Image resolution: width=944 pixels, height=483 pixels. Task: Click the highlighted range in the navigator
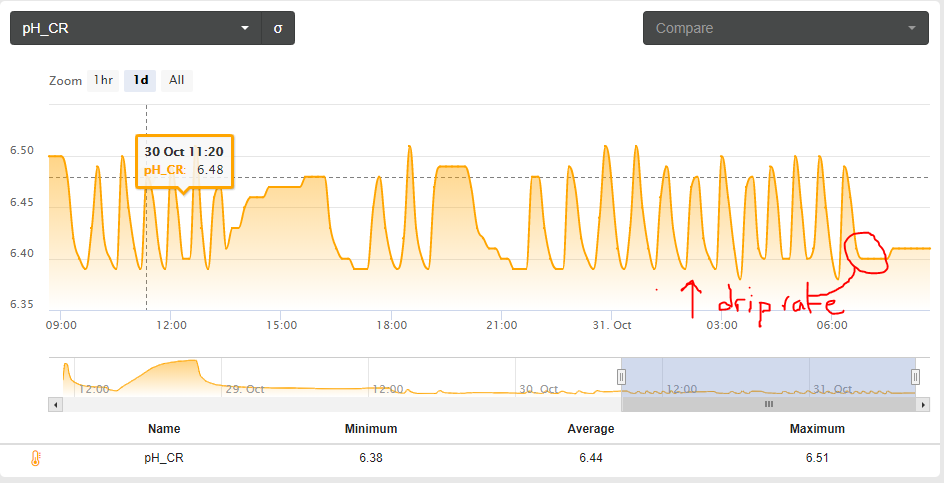pos(768,377)
